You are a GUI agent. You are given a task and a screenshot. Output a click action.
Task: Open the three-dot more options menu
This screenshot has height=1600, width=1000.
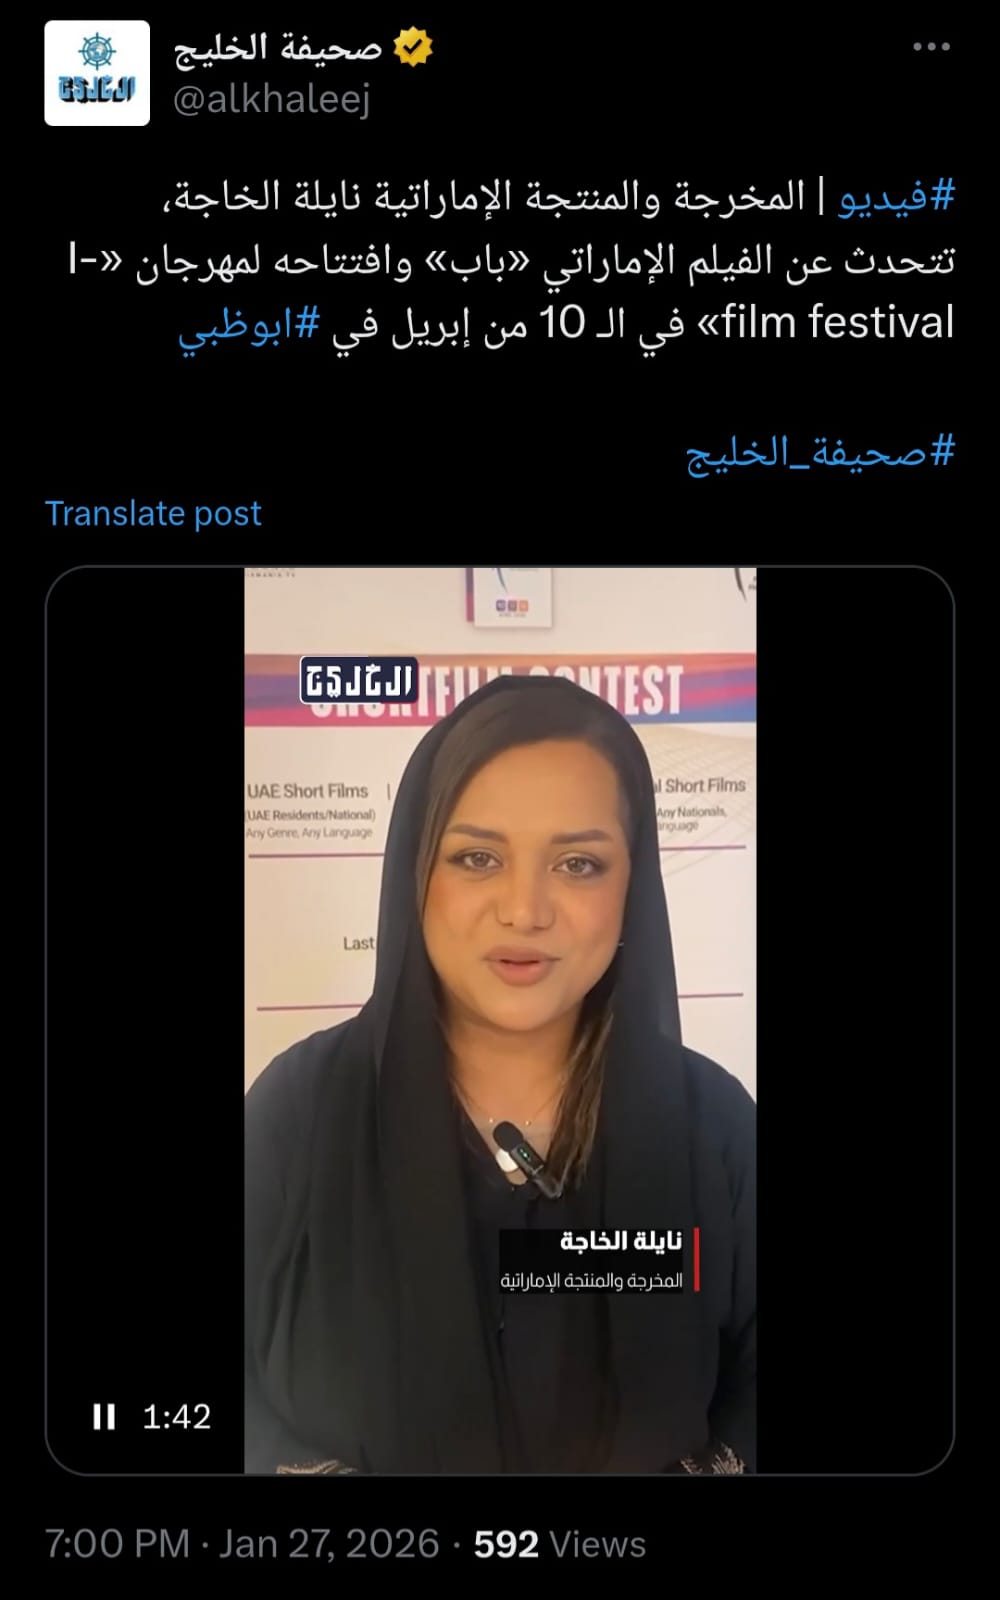[931, 47]
